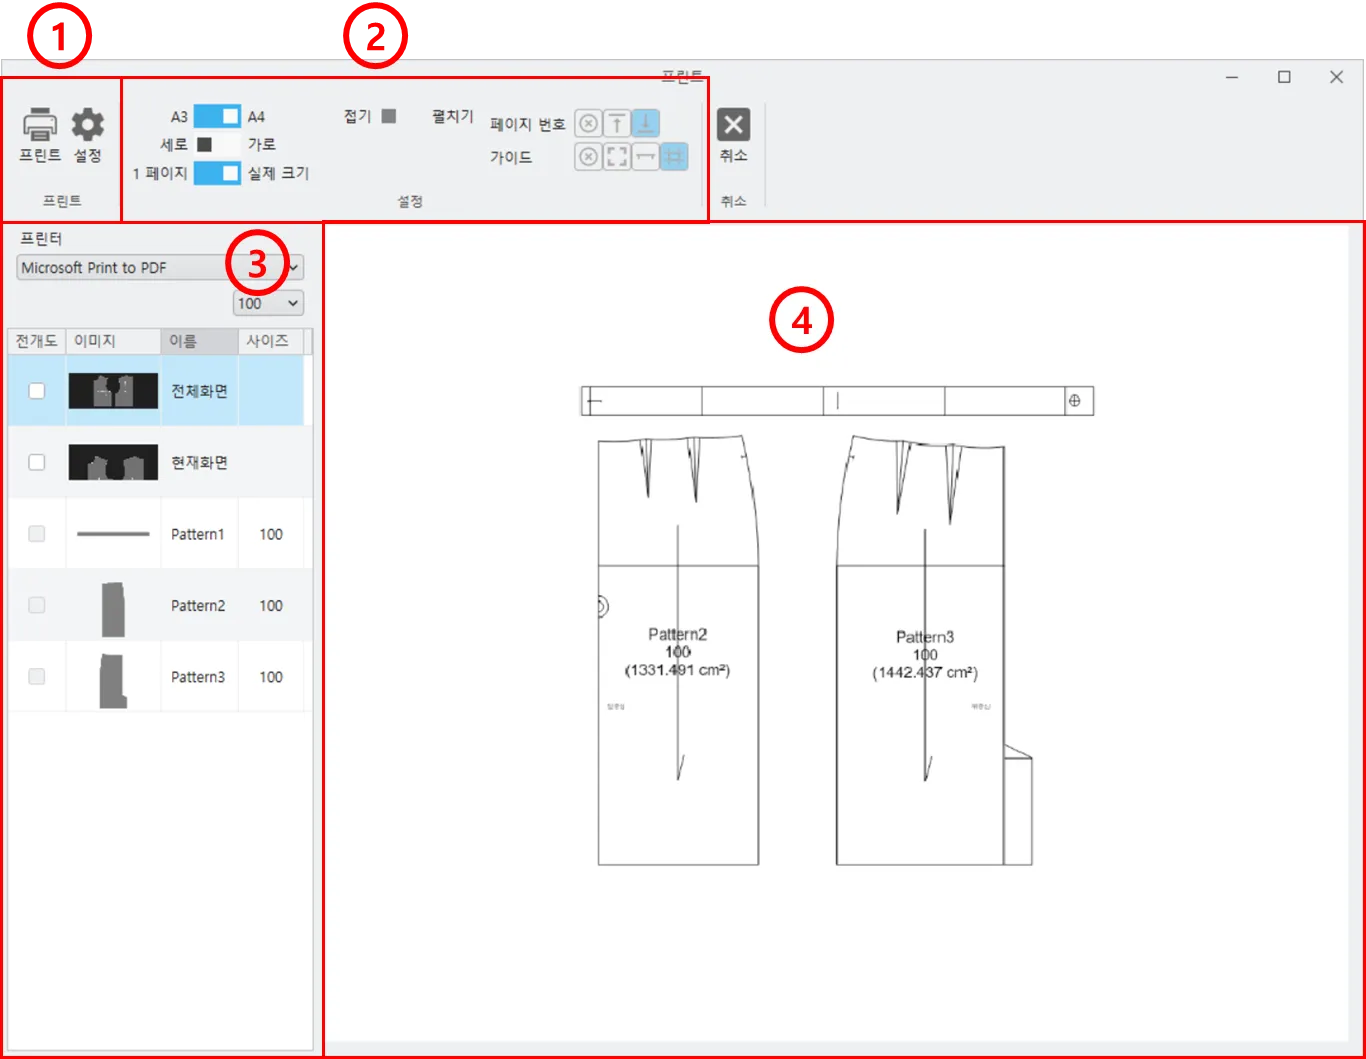Check the 현재화면 row checkbox
Image resolution: width=1366 pixels, height=1059 pixels.
tap(37, 462)
